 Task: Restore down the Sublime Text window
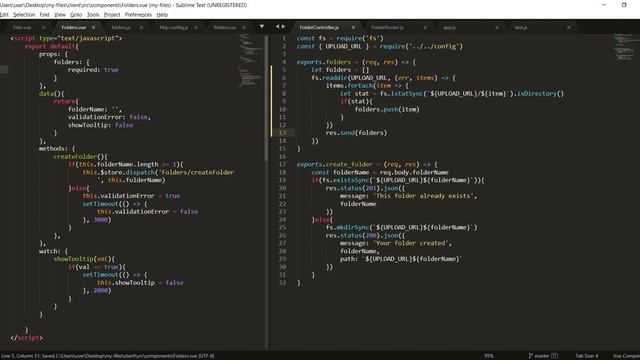coord(624,5)
